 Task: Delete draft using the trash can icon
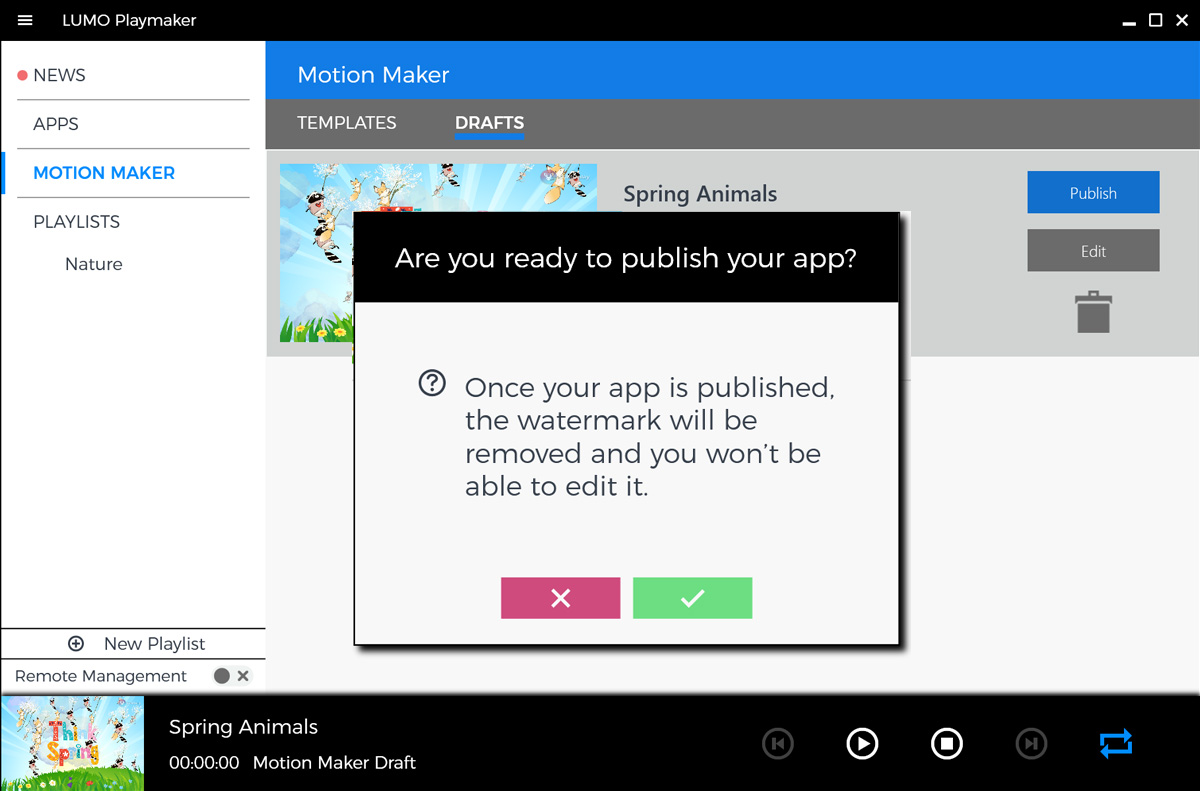1093,312
